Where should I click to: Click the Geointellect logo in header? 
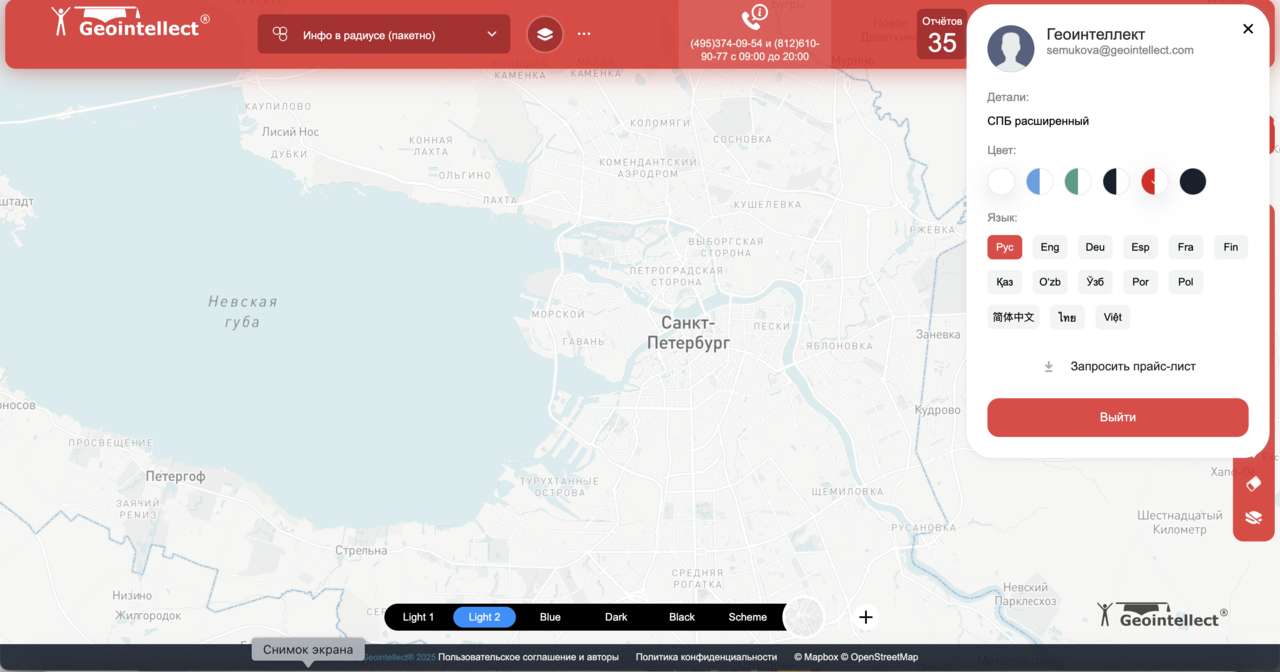131,22
